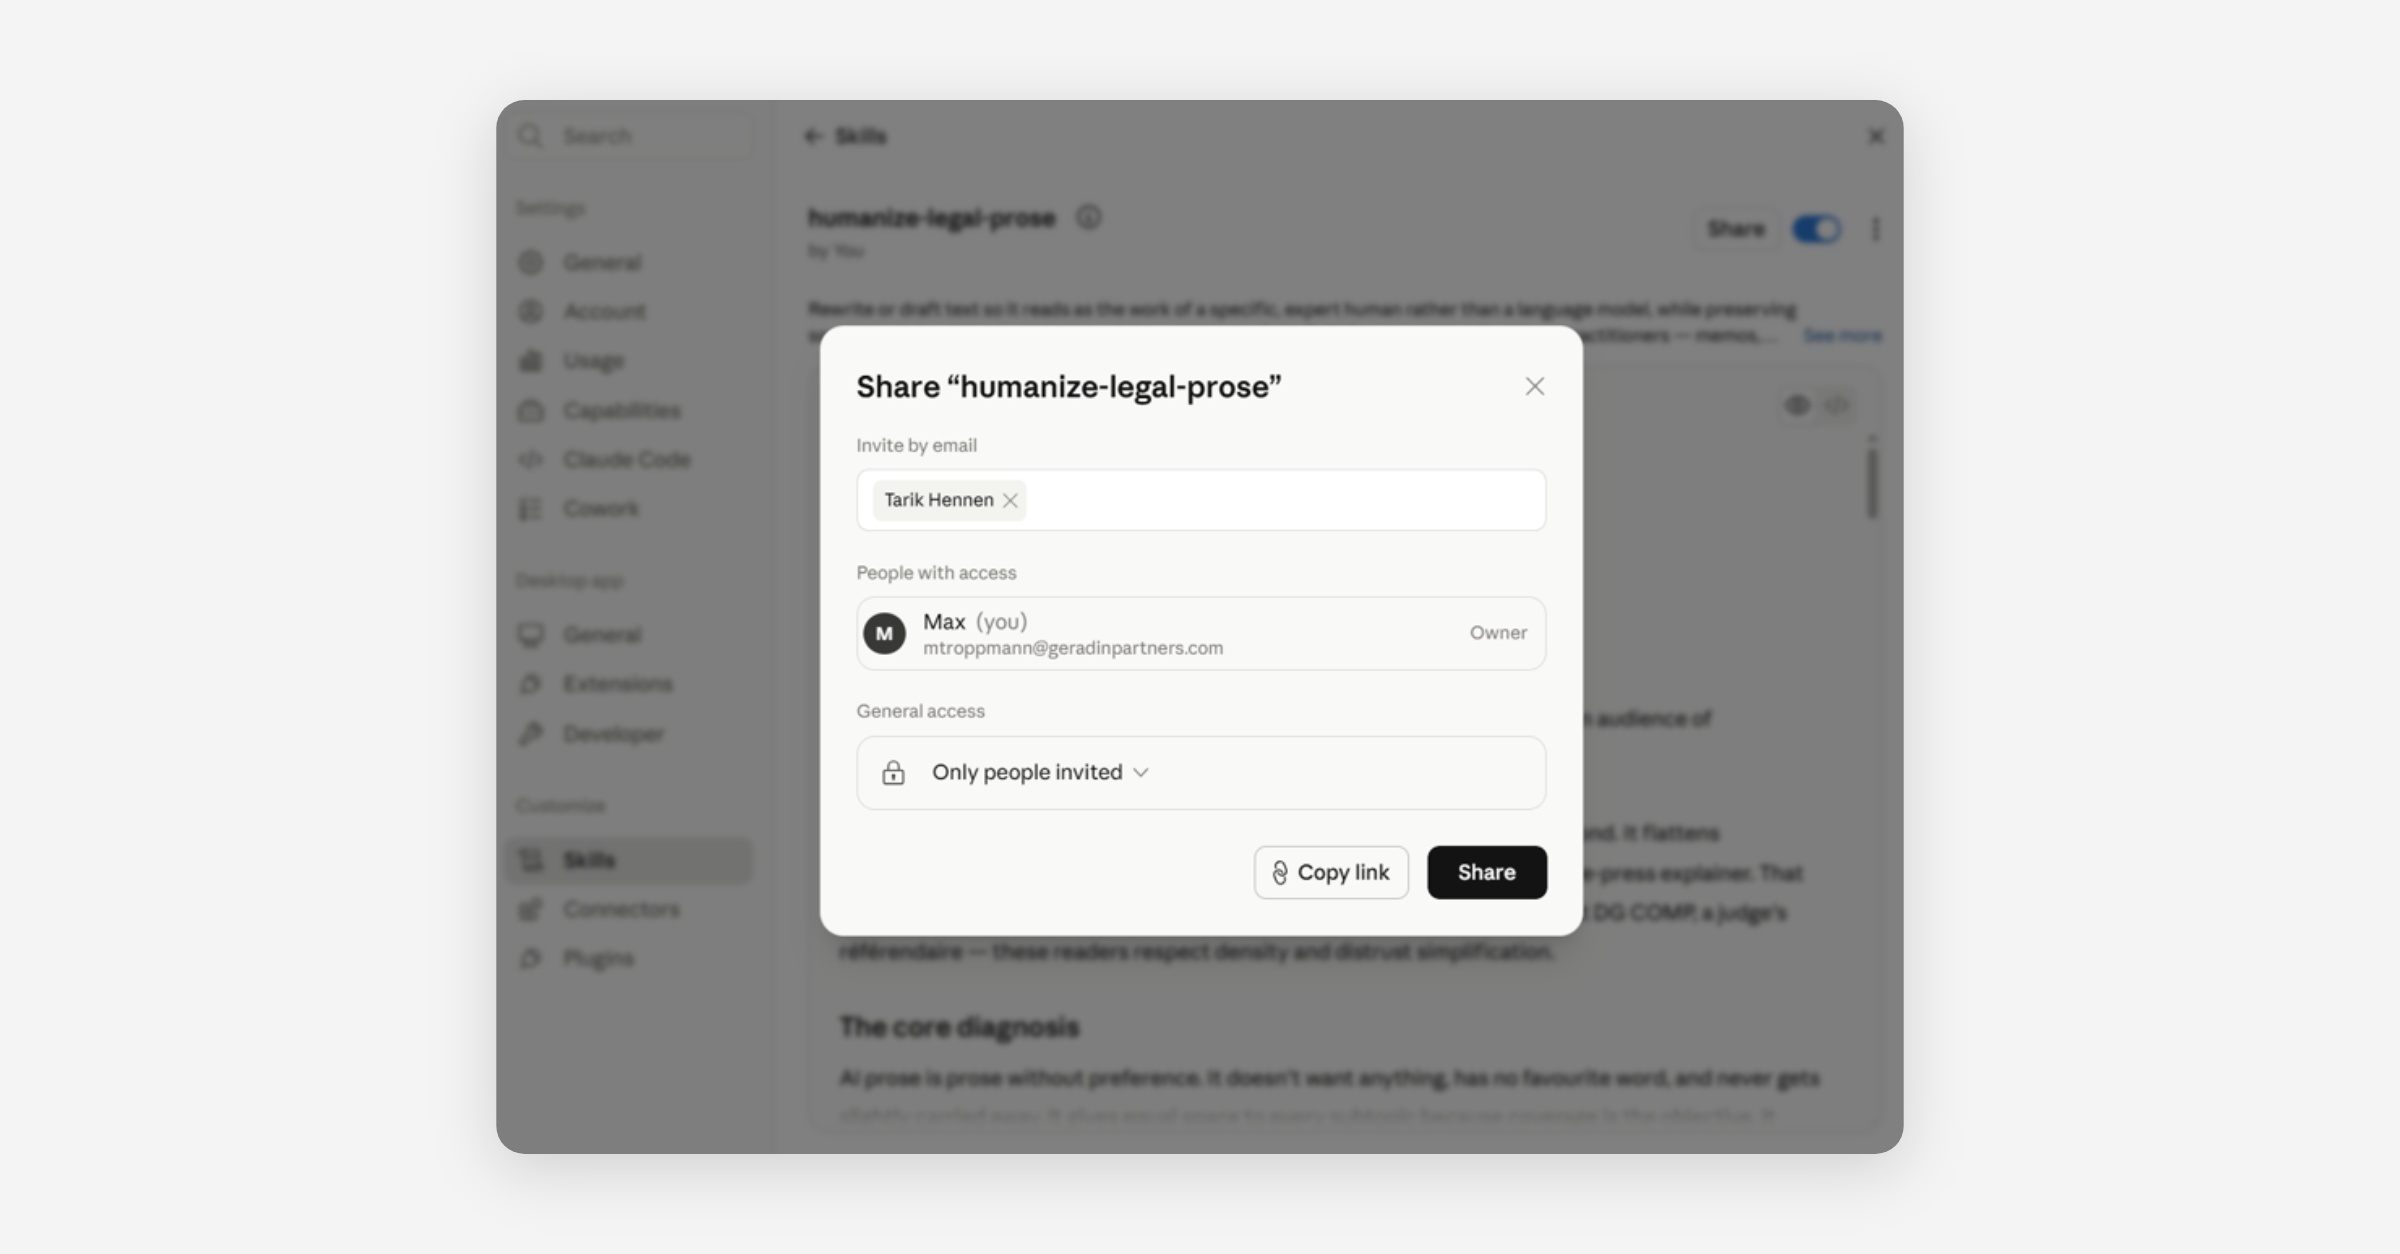
Task: Expand the access chevron next to invited
Action: point(1141,773)
